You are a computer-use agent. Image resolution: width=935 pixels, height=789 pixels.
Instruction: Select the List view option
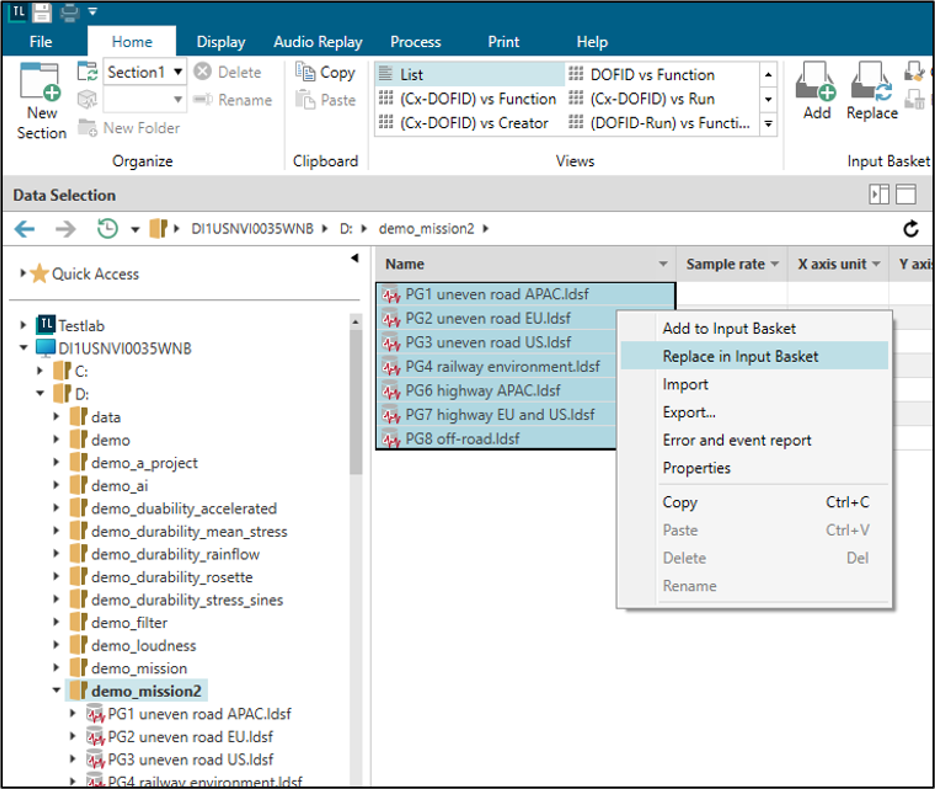[412, 75]
